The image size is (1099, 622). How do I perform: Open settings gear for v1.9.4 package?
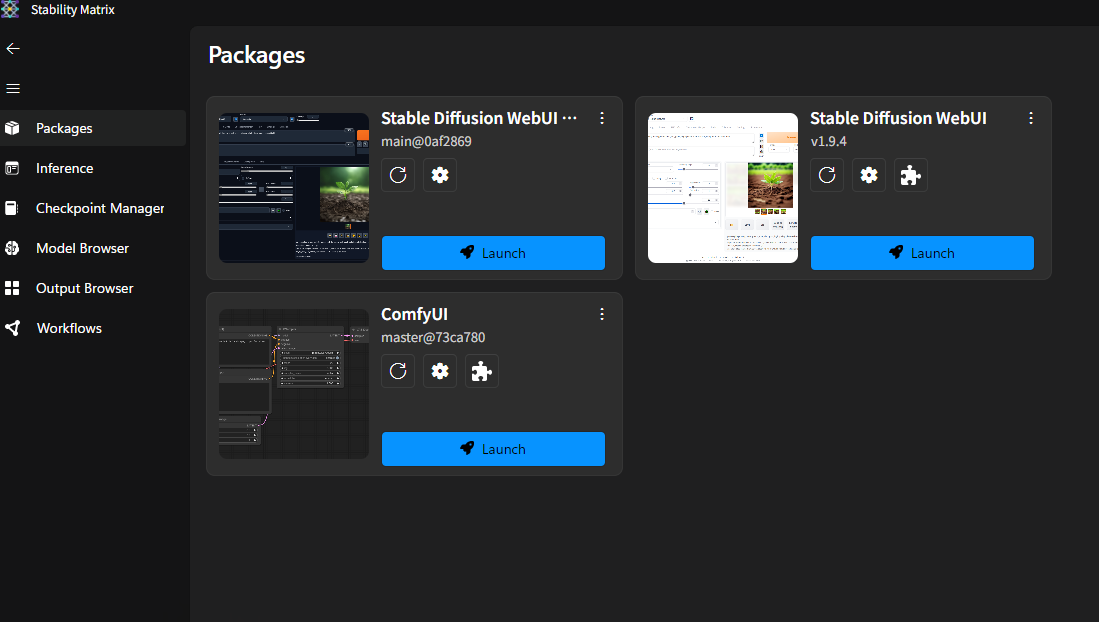coord(869,175)
